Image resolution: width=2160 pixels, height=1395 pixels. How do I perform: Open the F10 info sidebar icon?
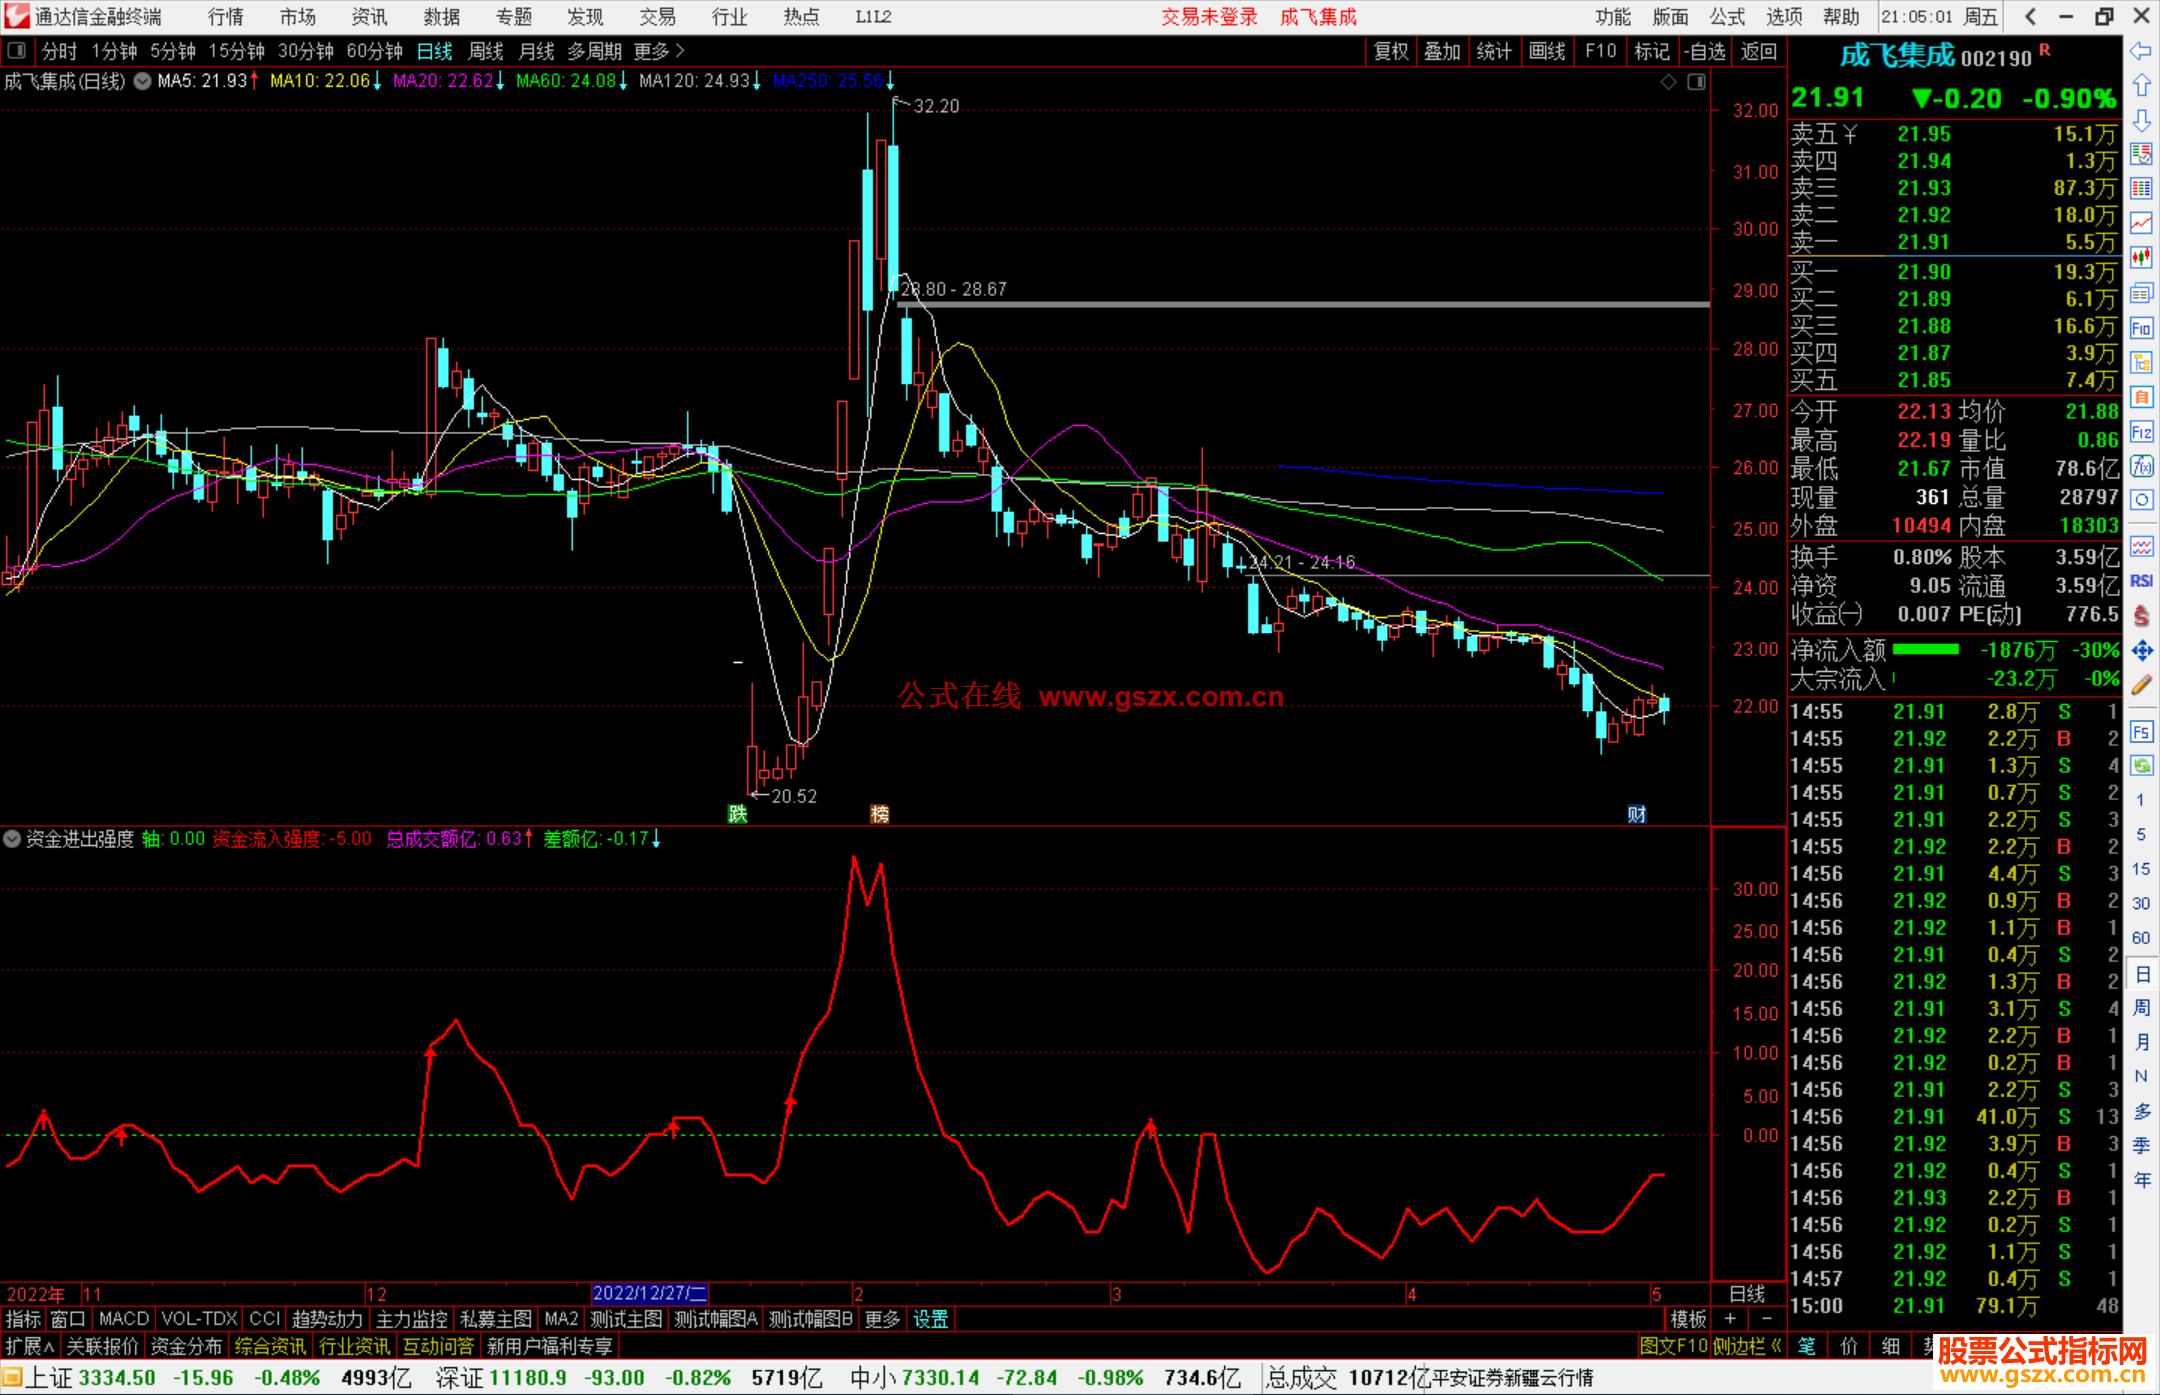2141,328
